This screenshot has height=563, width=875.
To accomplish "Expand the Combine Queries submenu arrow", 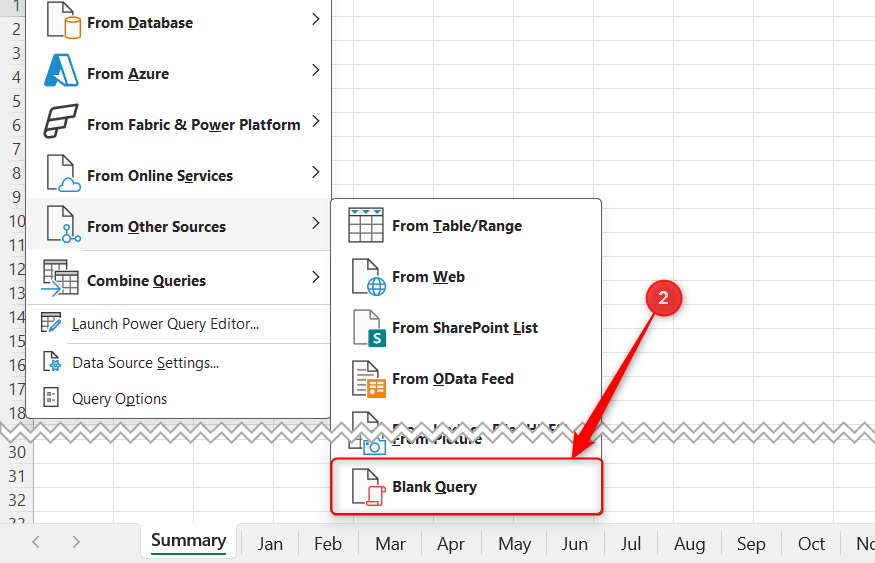I will [316, 277].
